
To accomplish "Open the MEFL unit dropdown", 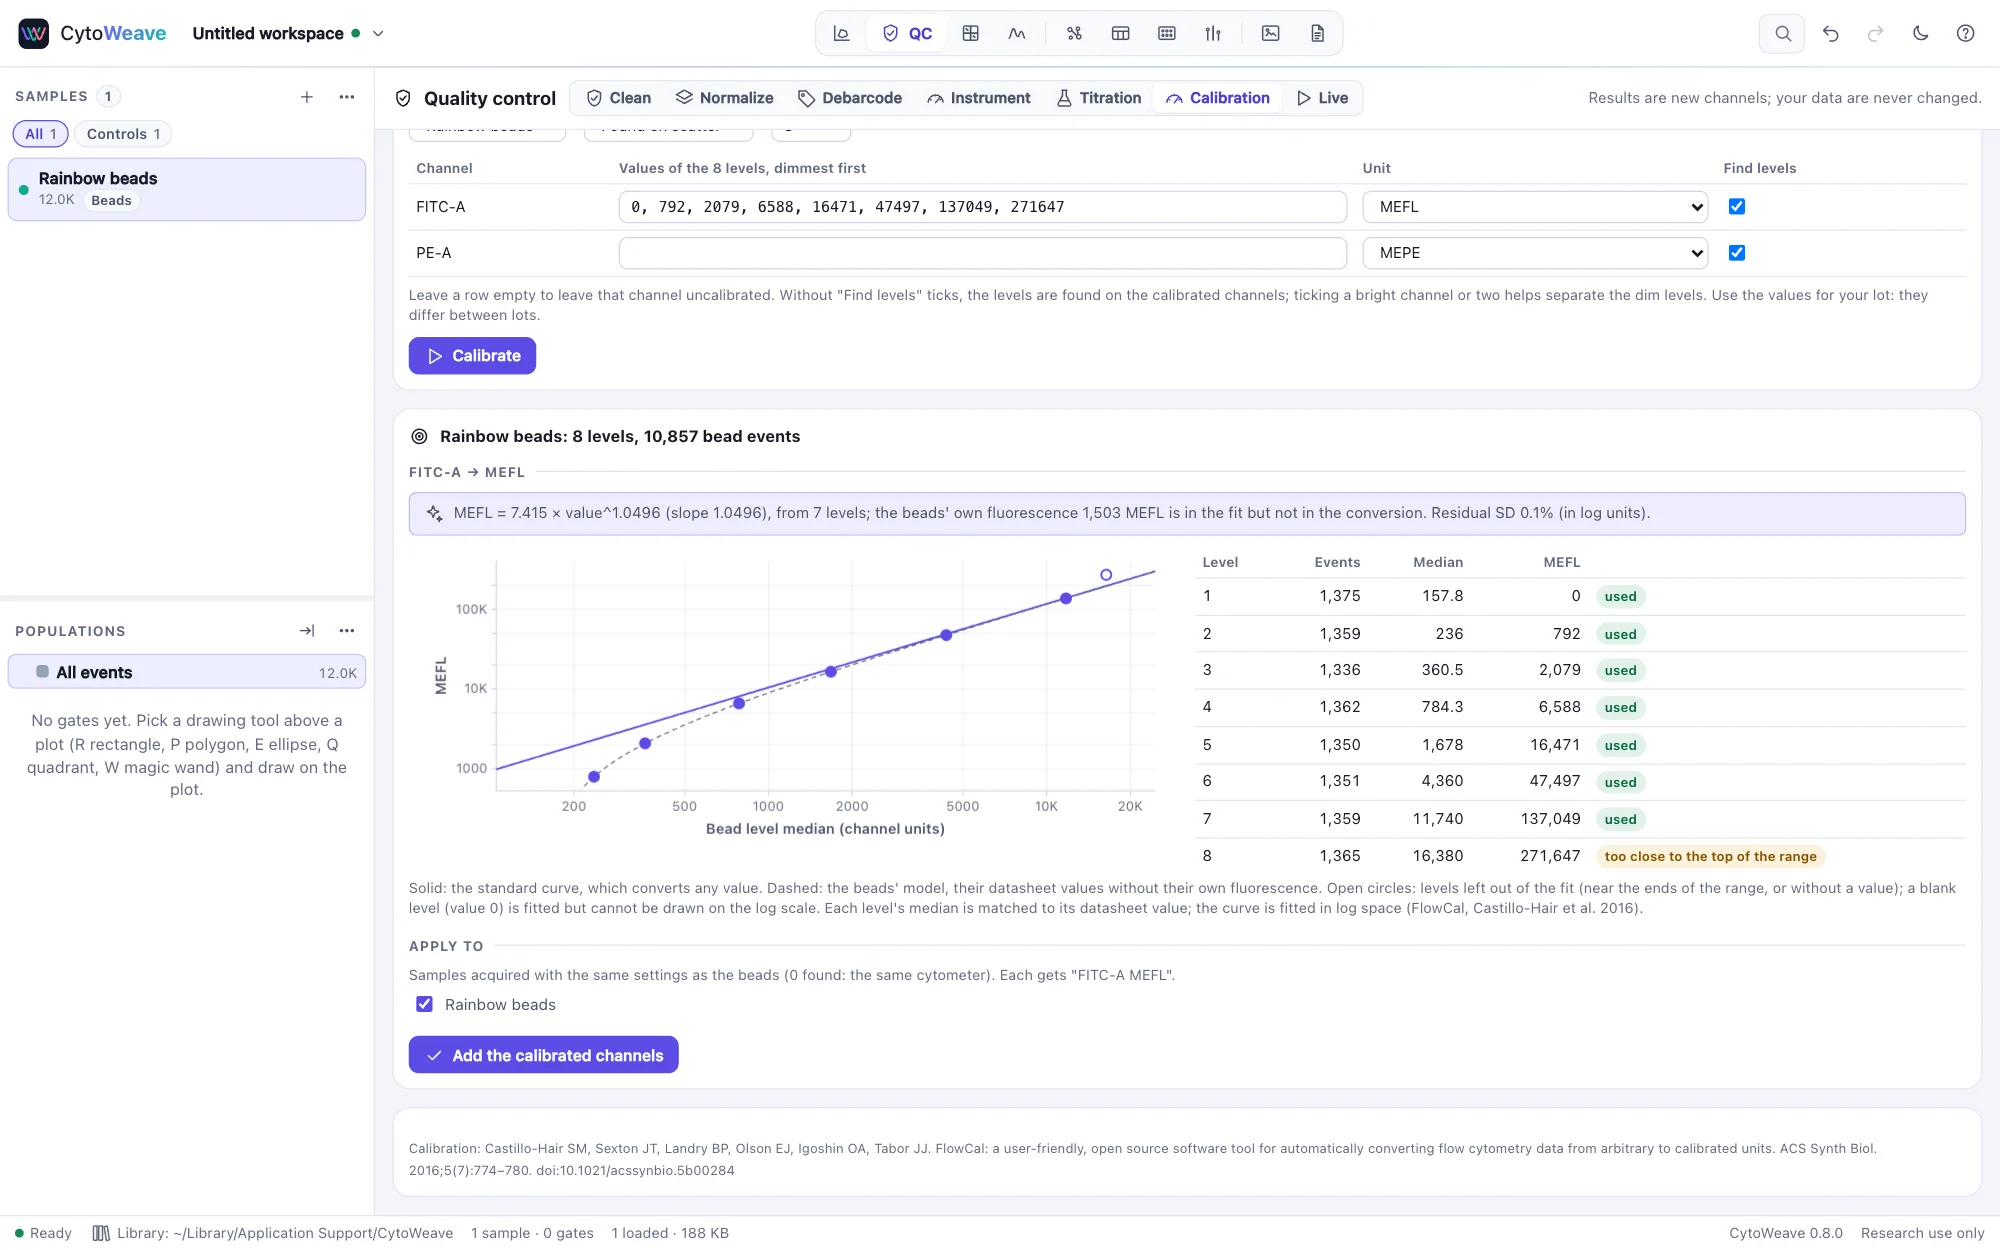I will (x=1535, y=207).
